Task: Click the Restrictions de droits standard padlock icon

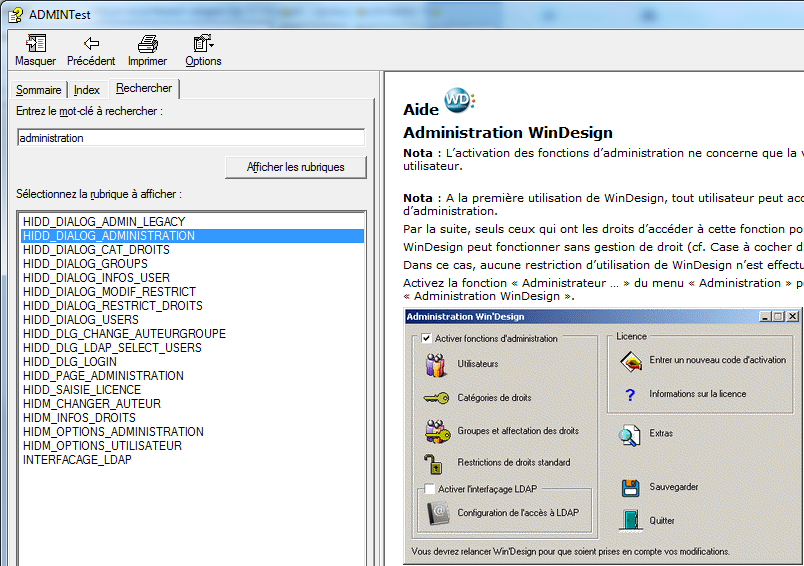Action: 433,464
